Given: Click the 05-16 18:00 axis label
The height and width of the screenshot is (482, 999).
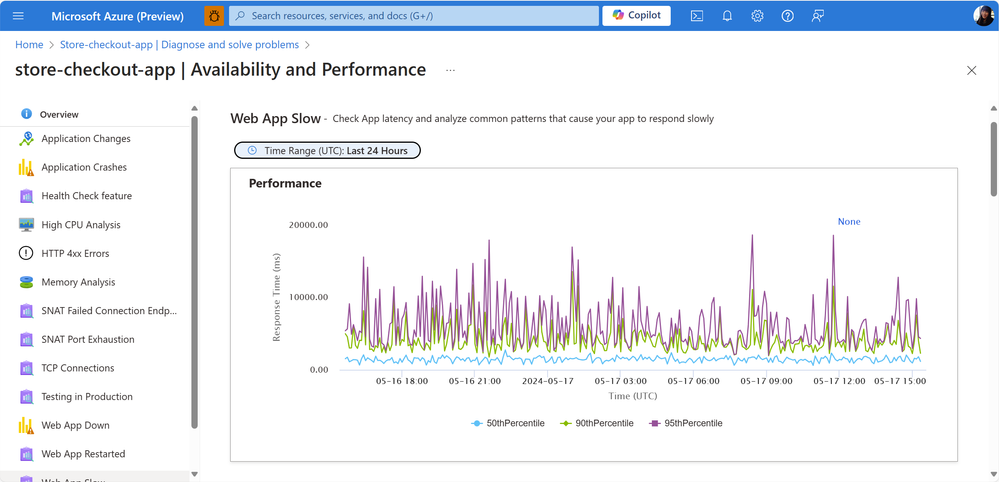Looking at the screenshot, I should pos(401,381).
